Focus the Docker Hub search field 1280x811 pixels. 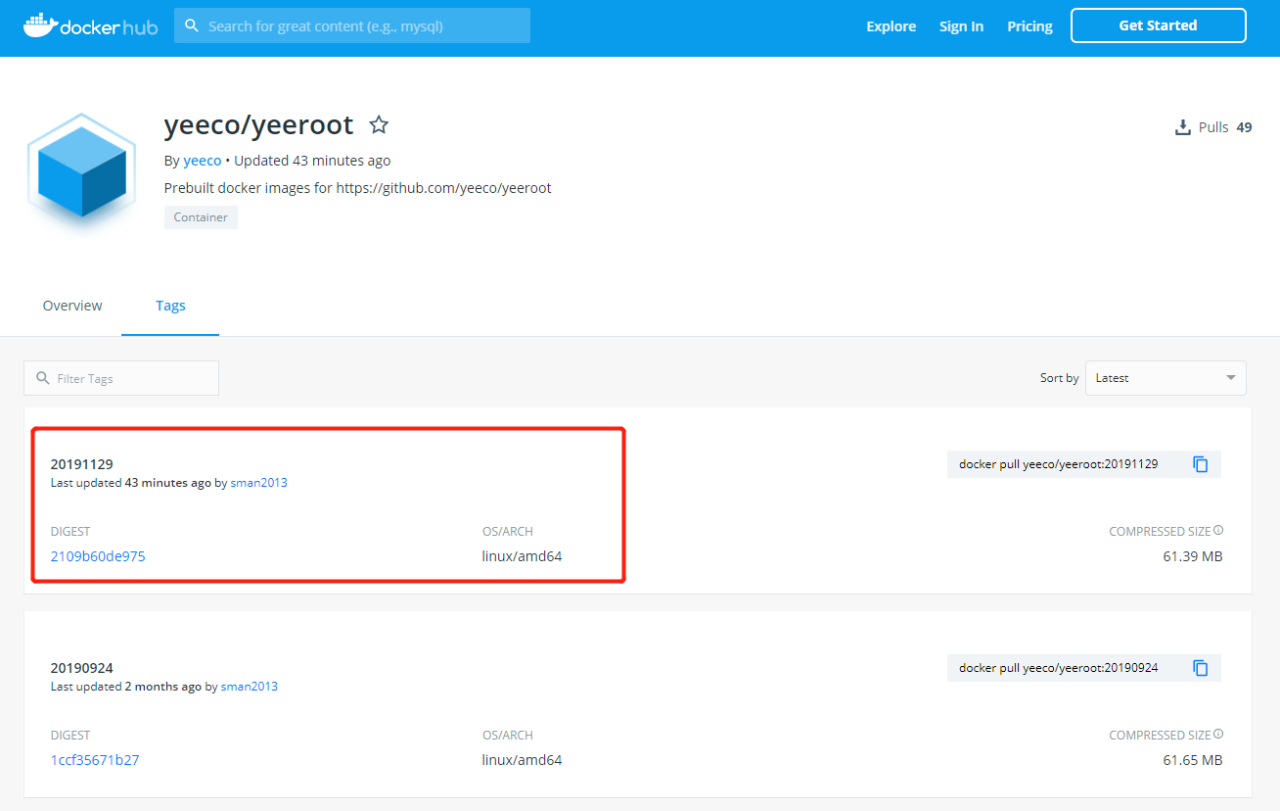[x=352, y=26]
